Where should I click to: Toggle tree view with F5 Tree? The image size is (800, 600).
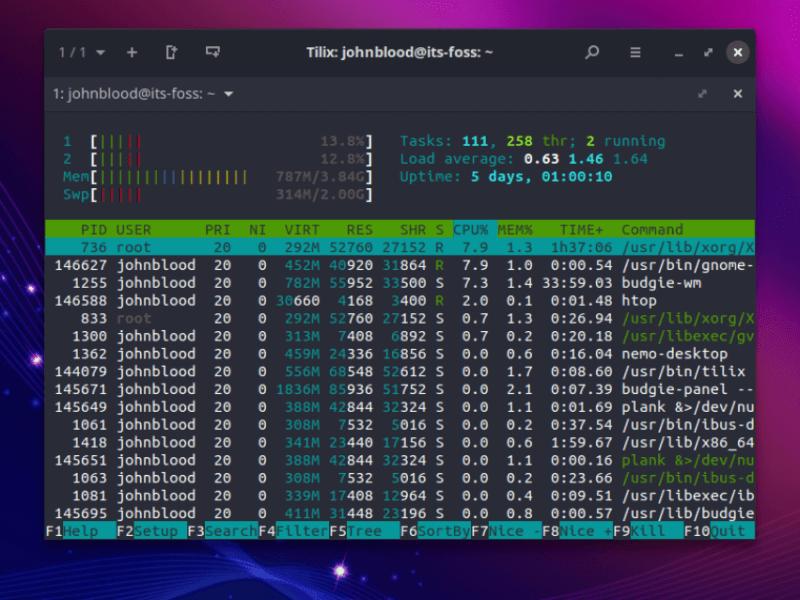[x=360, y=531]
